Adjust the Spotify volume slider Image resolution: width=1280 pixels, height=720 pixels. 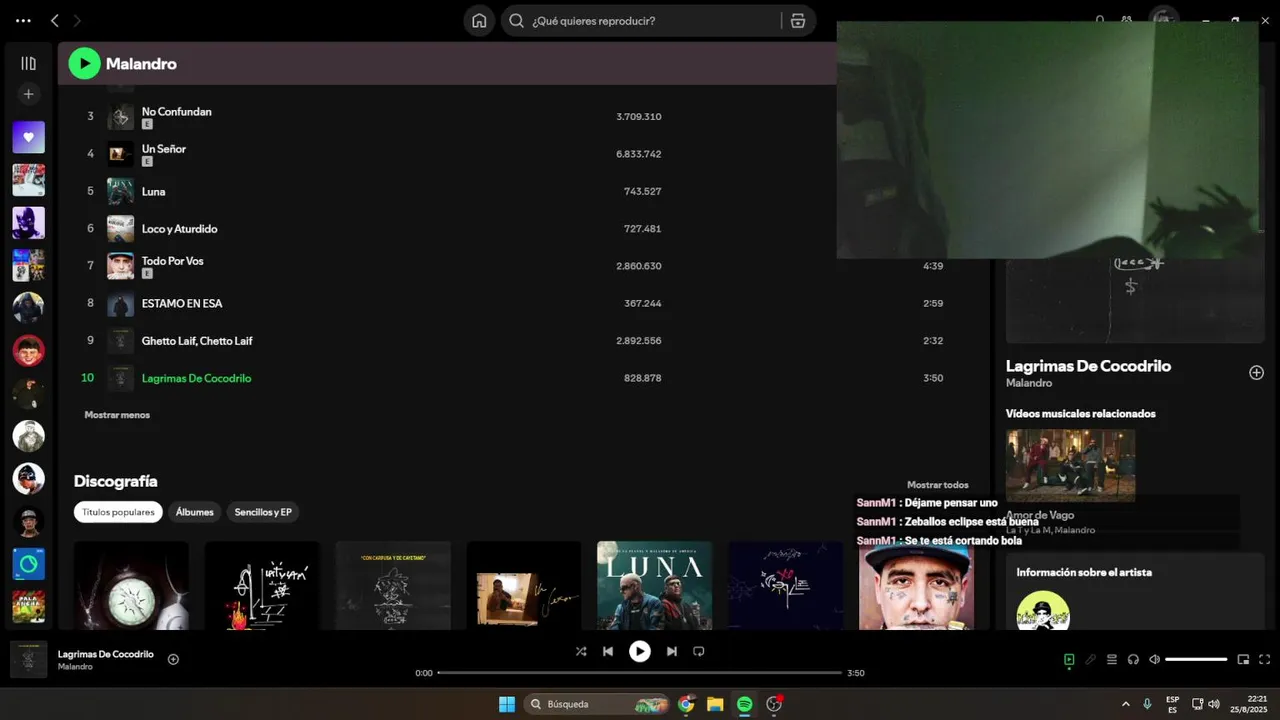(1196, 660)
